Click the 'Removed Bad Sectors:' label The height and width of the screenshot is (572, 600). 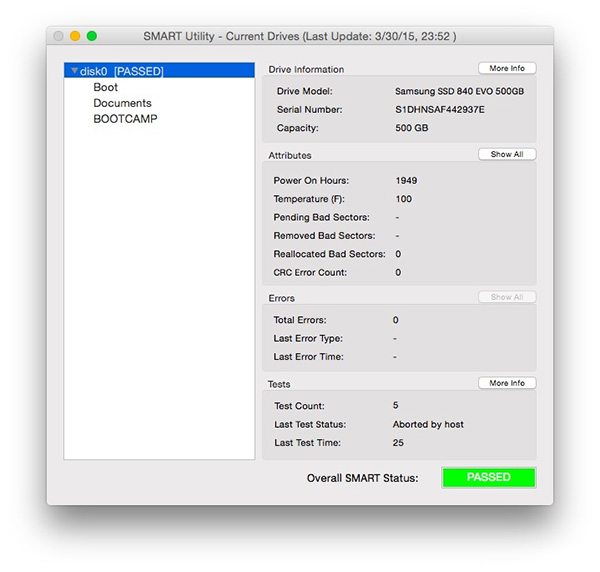[x=324, y=236]
